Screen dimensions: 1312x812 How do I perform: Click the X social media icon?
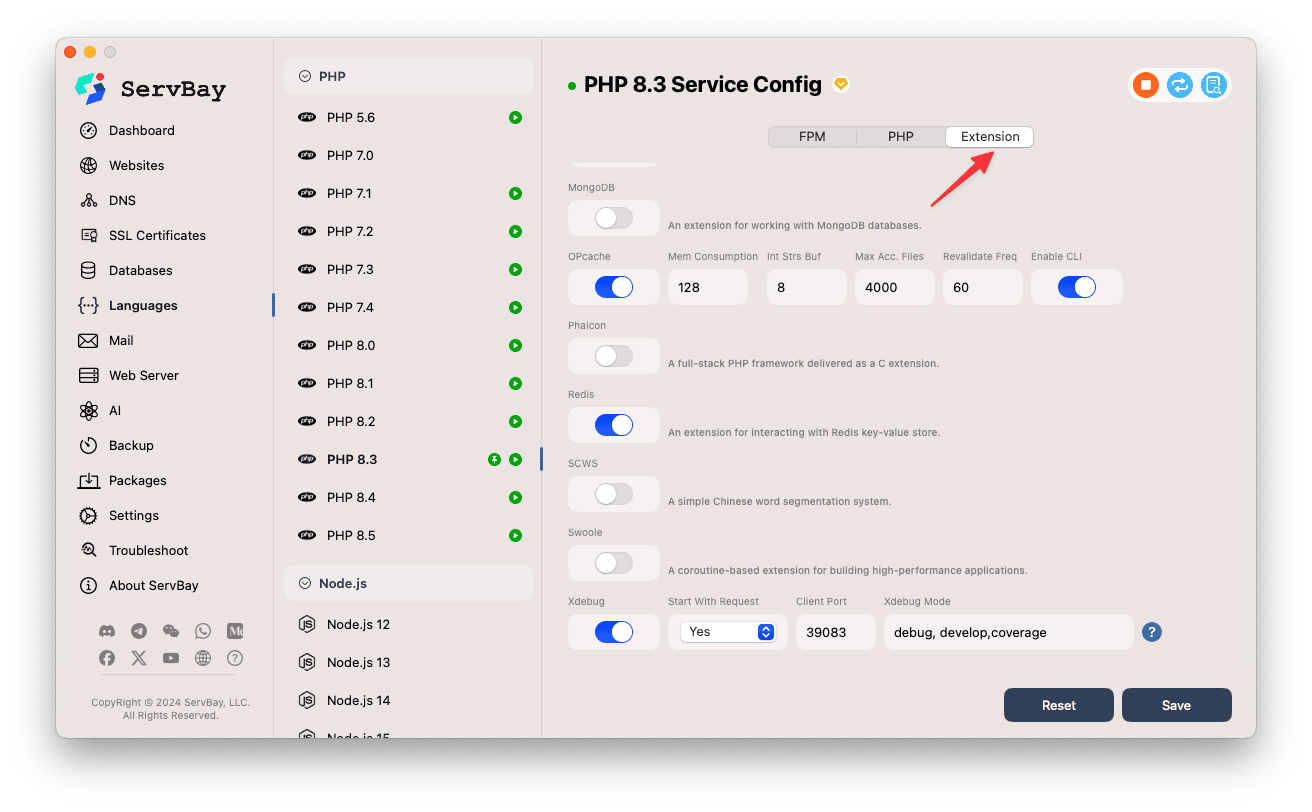138,658
